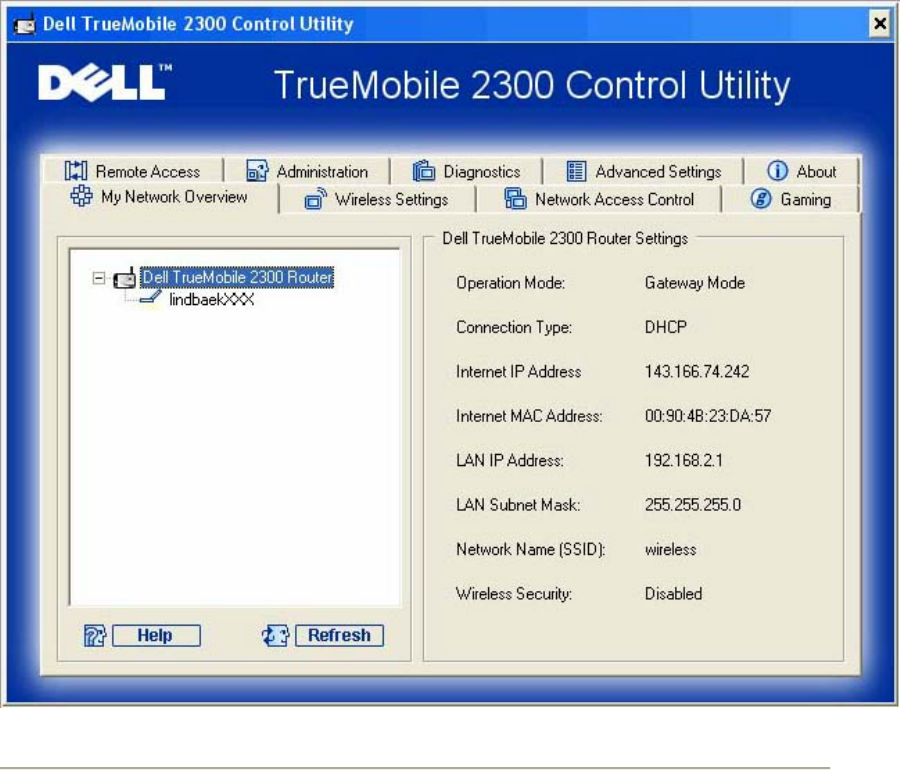
Task: Click the Internet IP 143.166.74.242
Action: tap(697, 372)
